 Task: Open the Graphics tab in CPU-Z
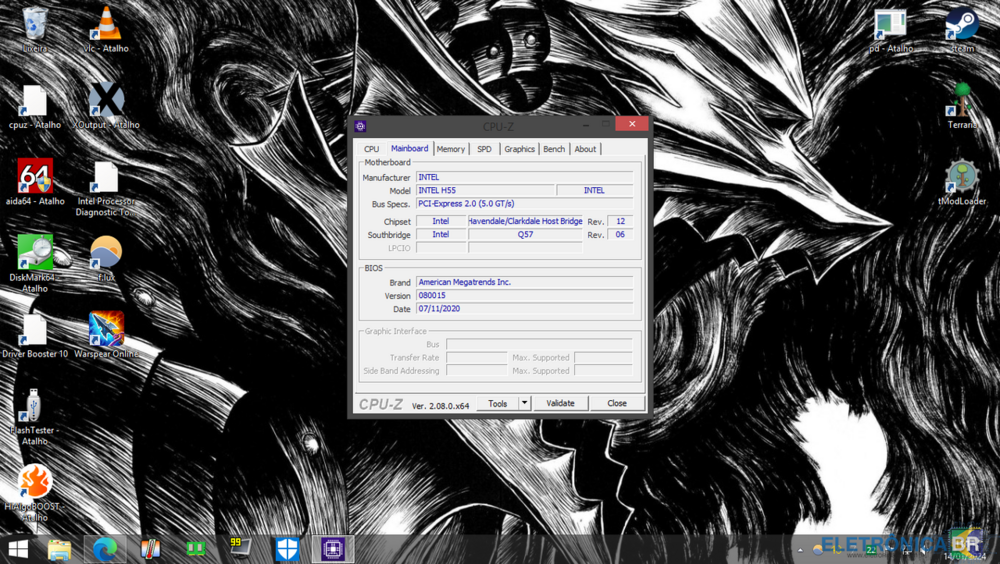[x=519, y=149]
